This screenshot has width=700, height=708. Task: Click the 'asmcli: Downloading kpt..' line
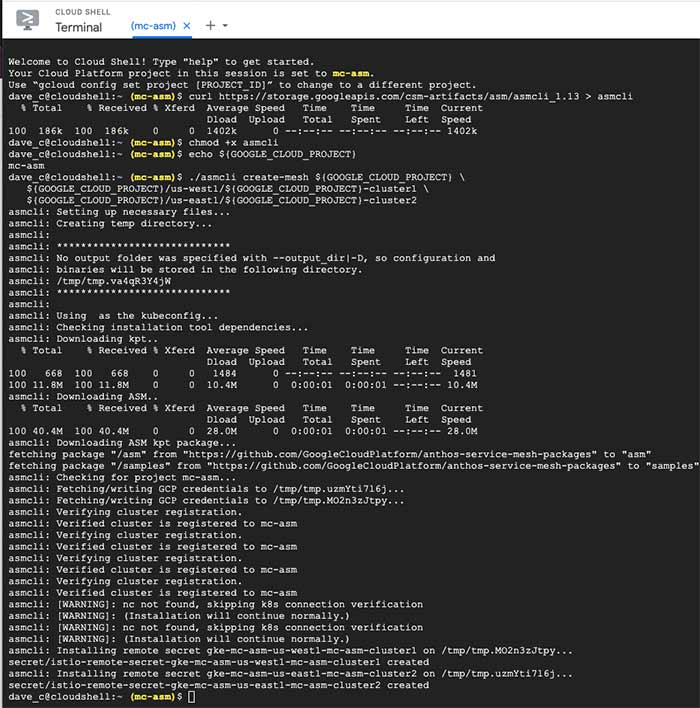[x=84, y=339]
